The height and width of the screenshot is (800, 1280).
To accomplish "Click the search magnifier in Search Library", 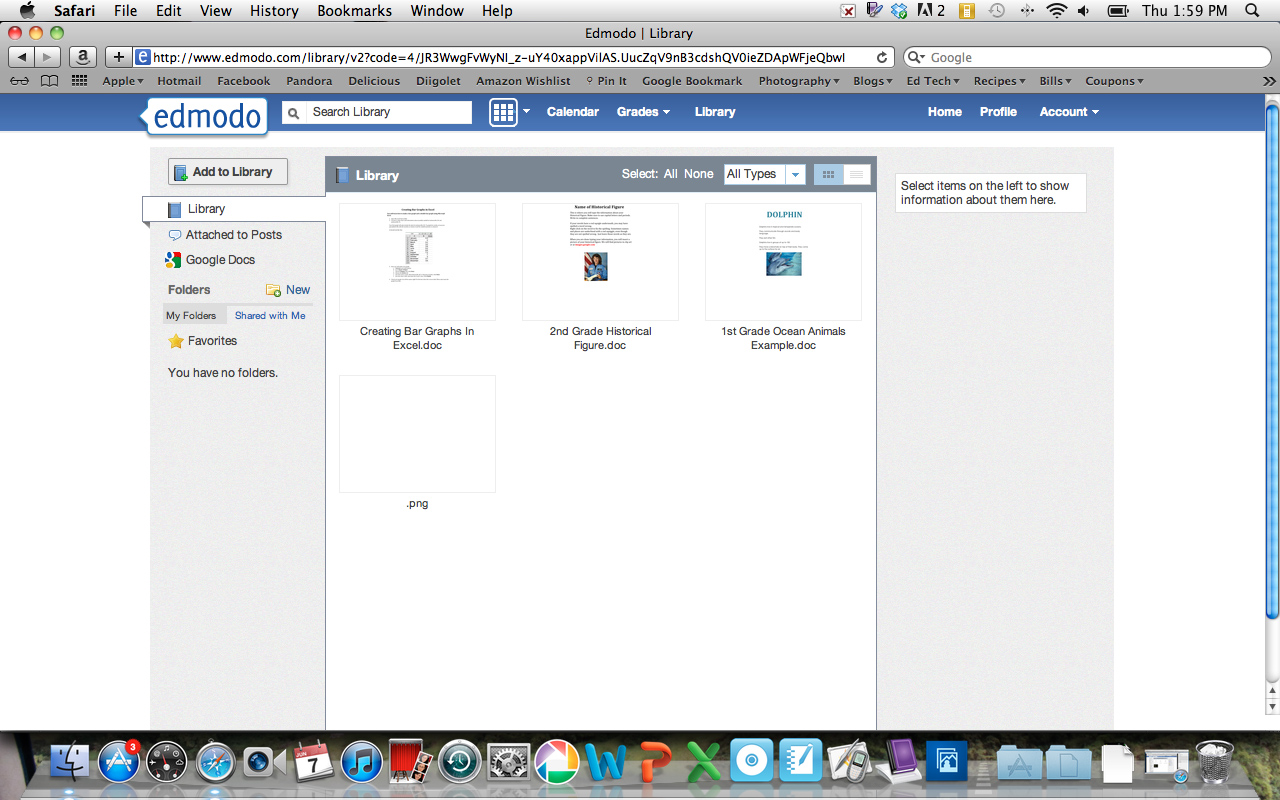I will 292,112.
